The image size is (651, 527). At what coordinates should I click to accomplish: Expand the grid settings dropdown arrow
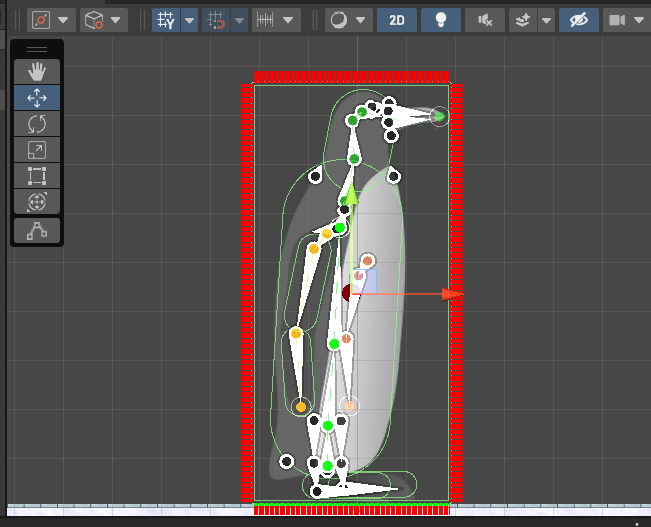[x=188, y=20]
